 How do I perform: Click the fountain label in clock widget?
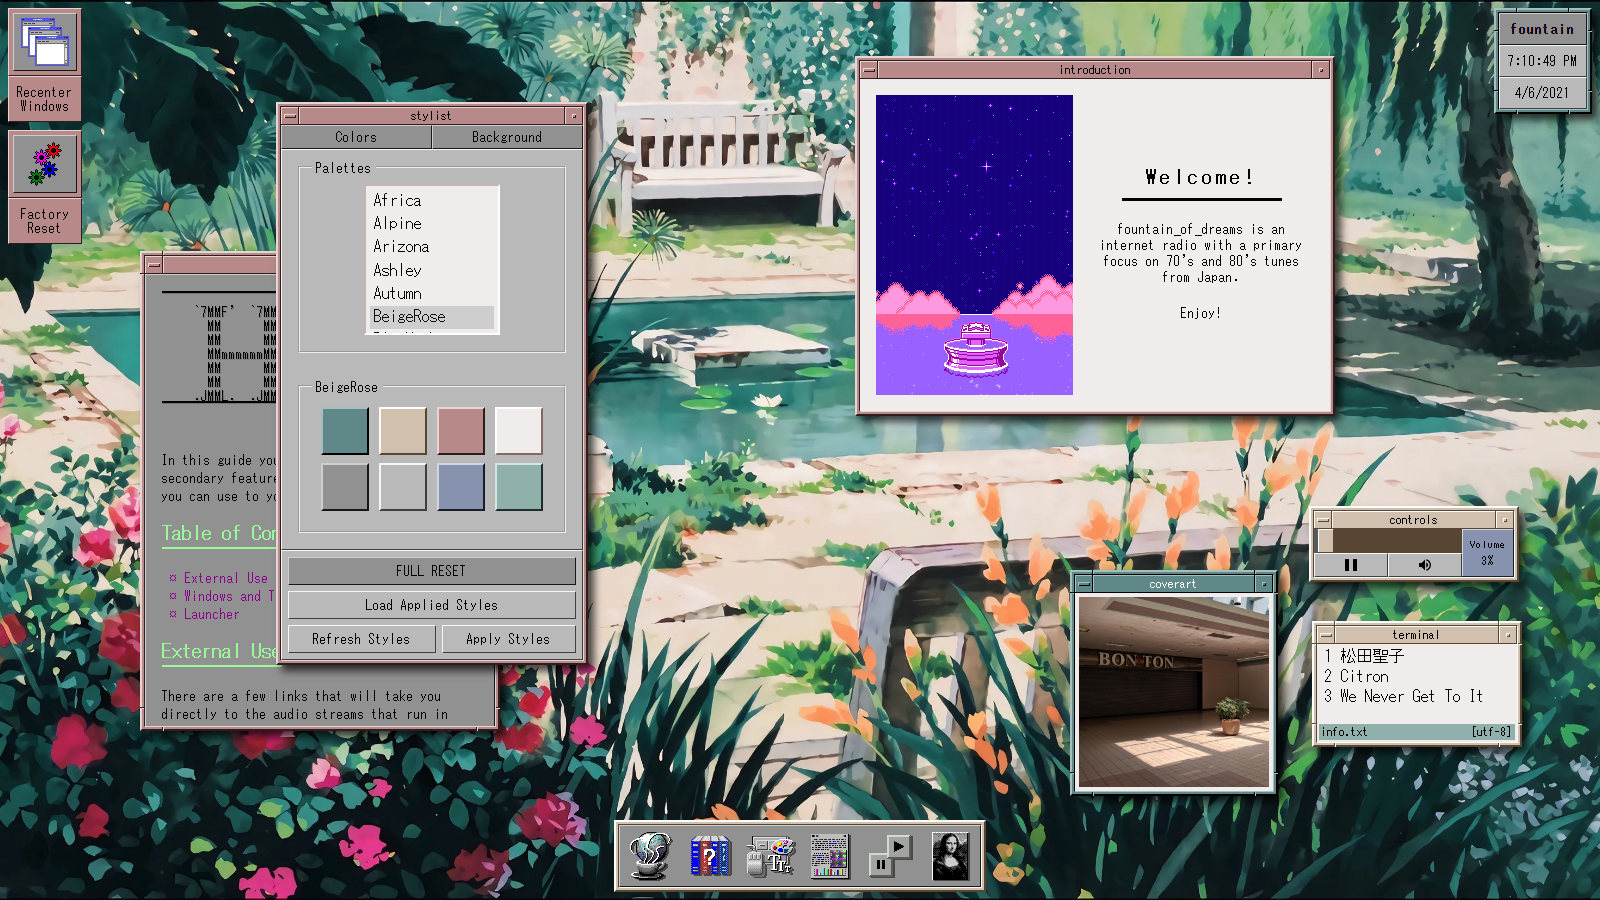1542,29
